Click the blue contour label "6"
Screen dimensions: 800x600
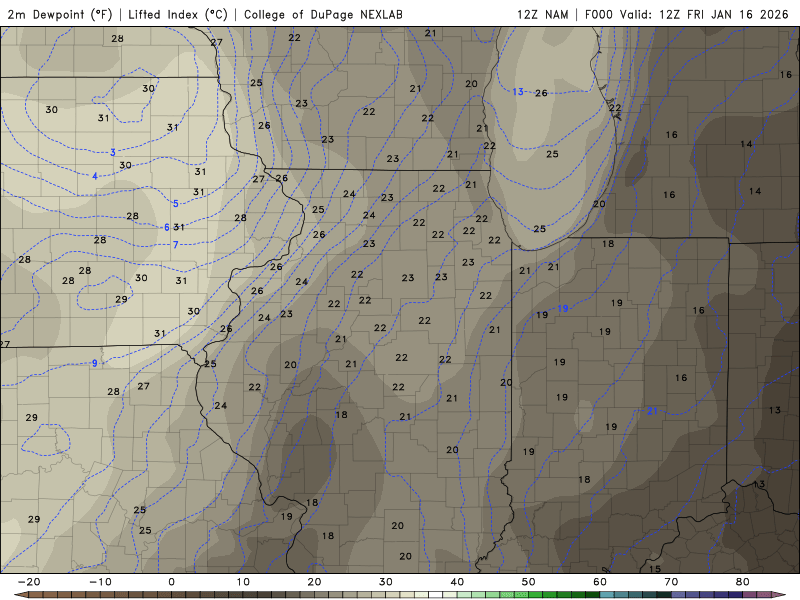167,227
